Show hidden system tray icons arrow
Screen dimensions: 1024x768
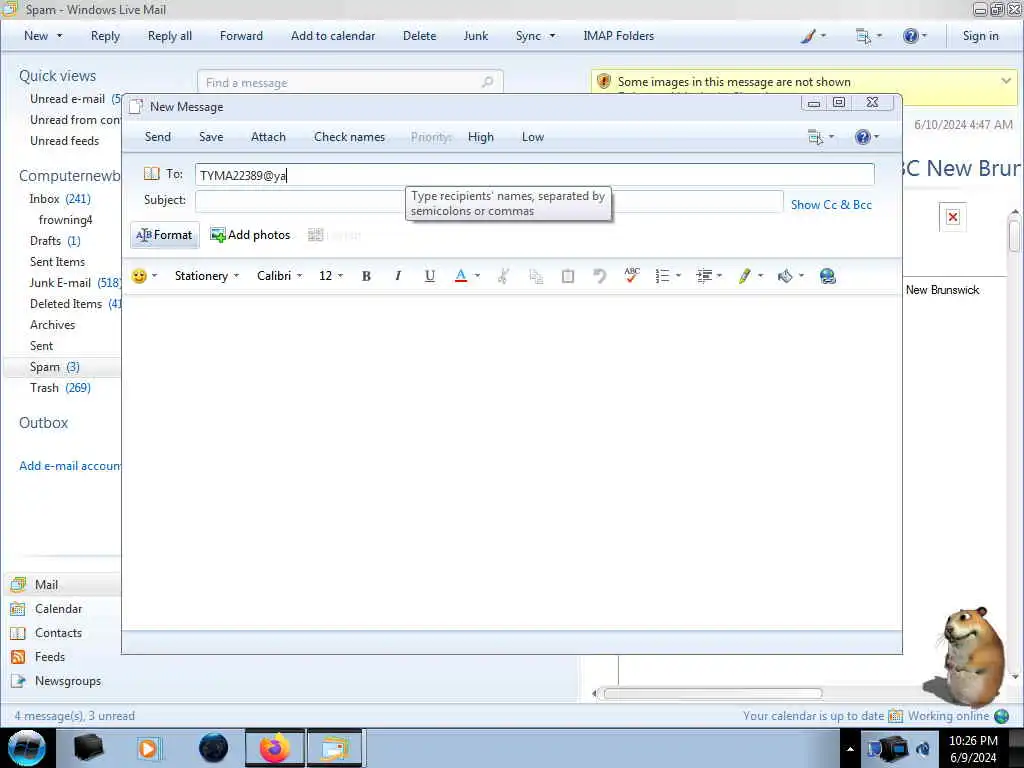pyautogui.click(x=850, y=749)
